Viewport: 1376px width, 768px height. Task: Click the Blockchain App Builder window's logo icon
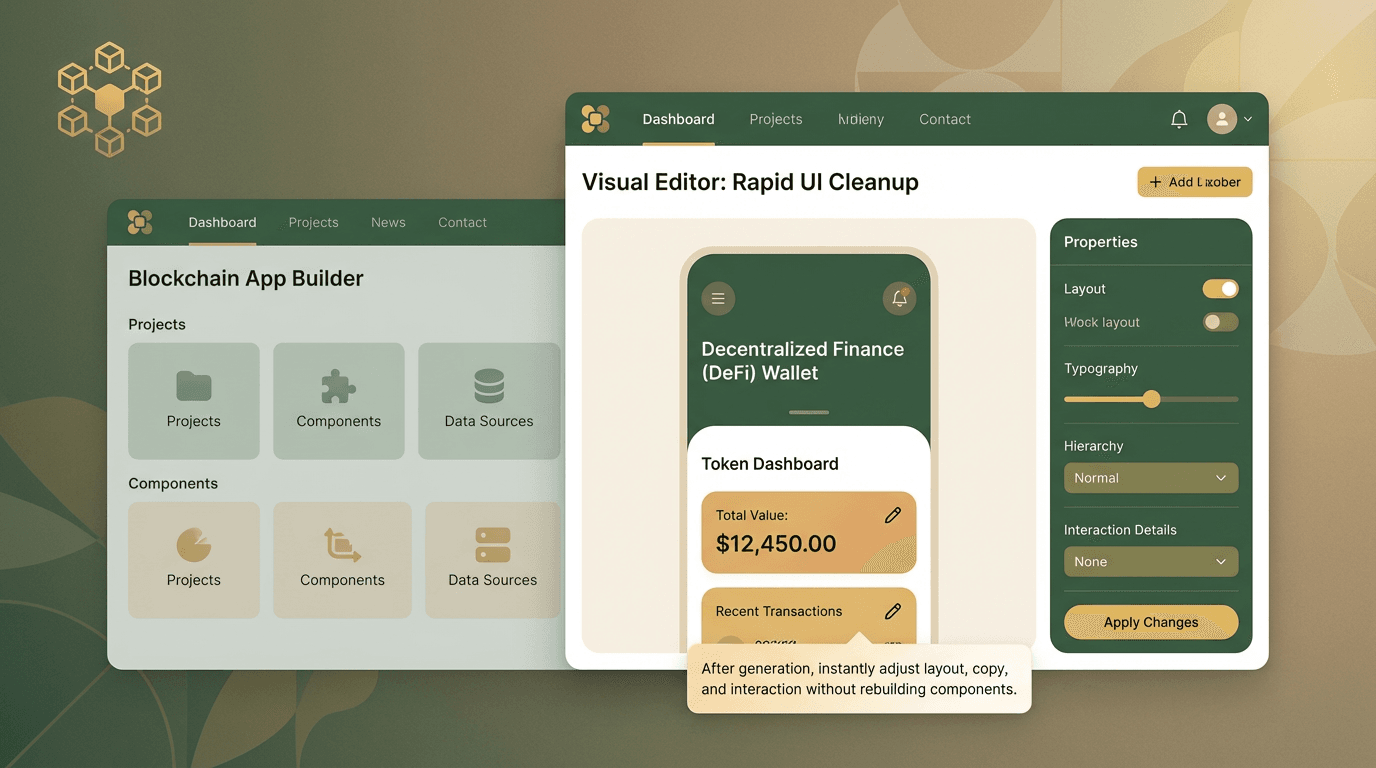pos(140,222)
